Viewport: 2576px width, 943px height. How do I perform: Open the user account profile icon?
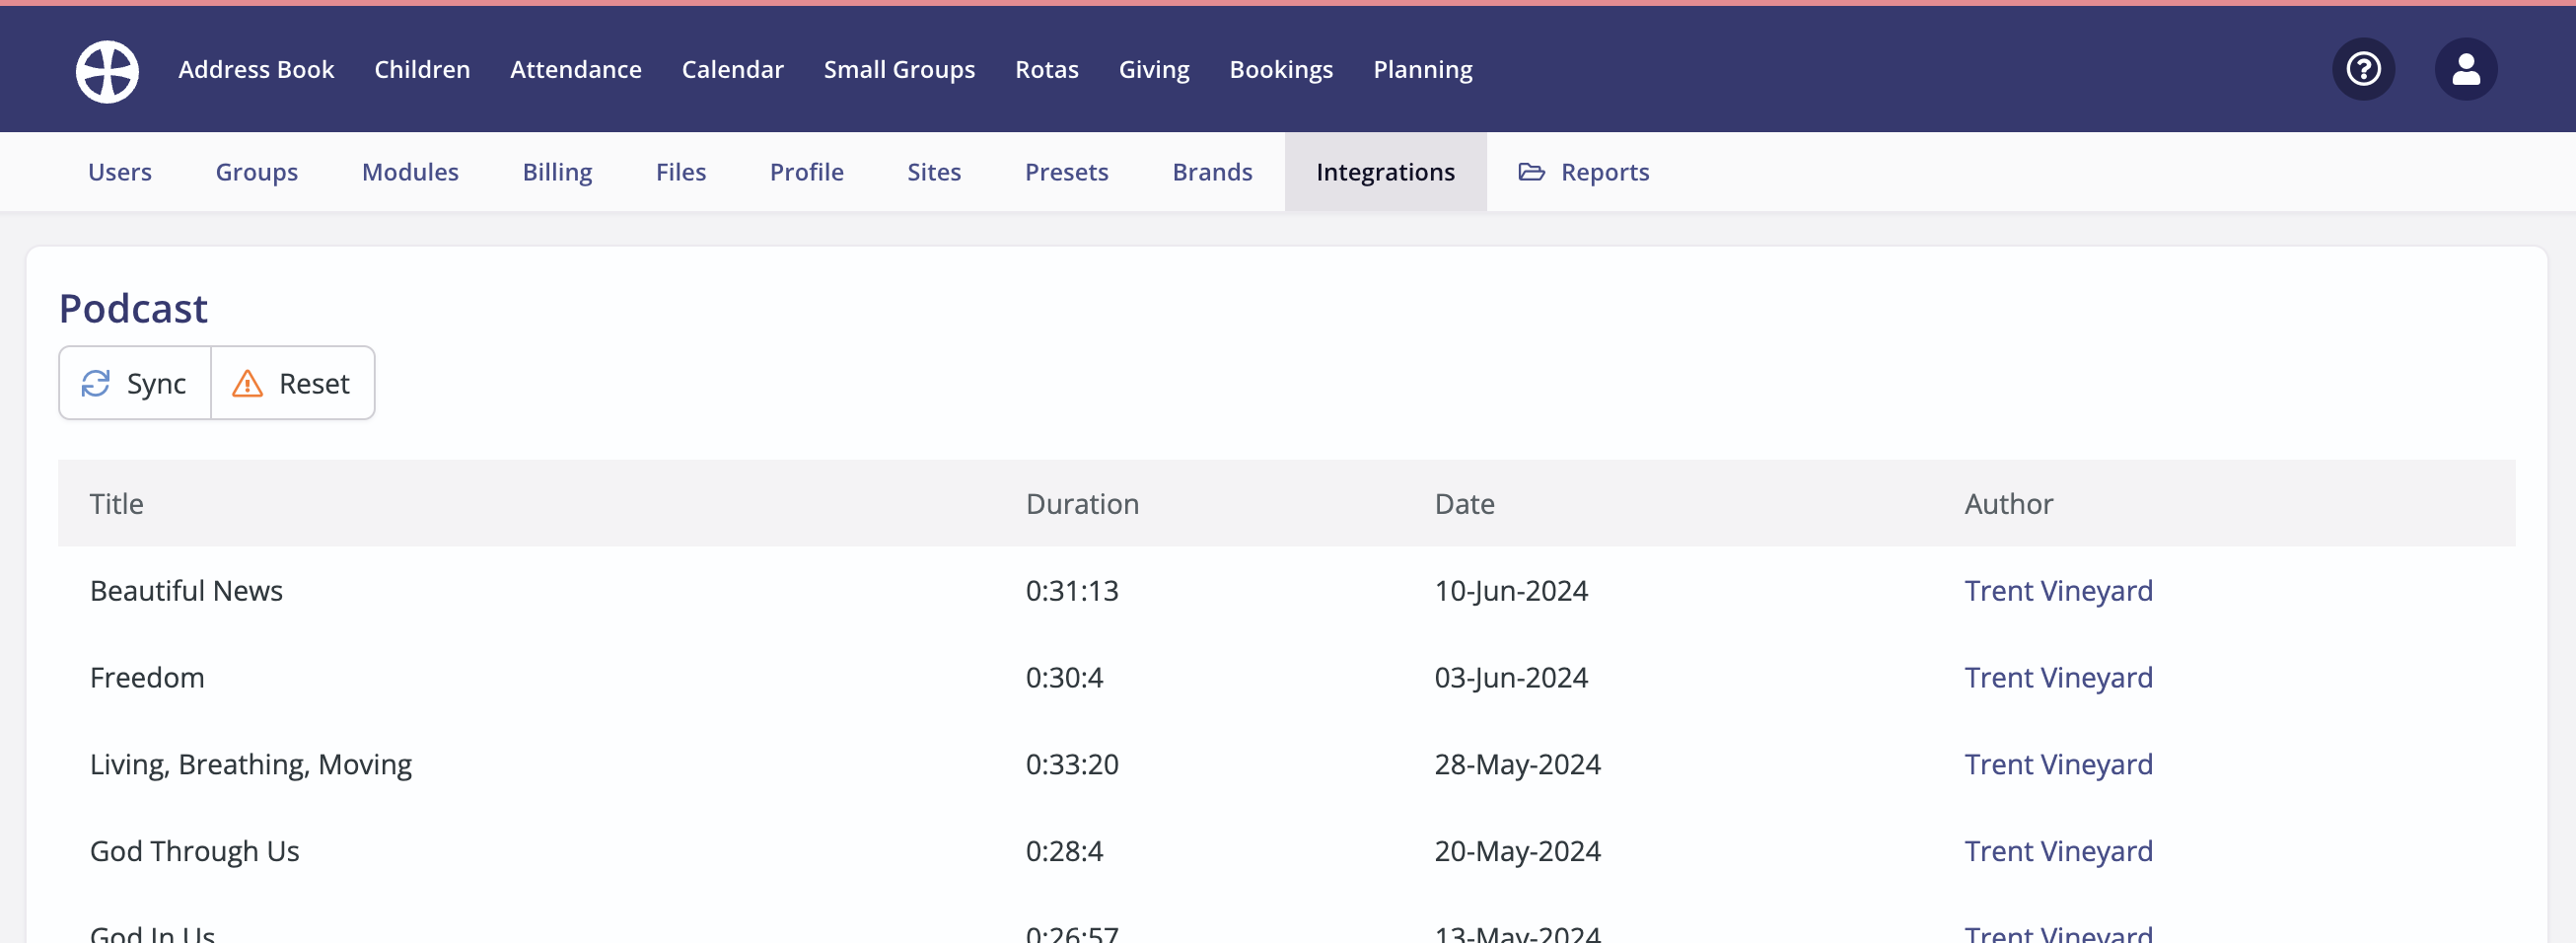tap(2465, 69)
